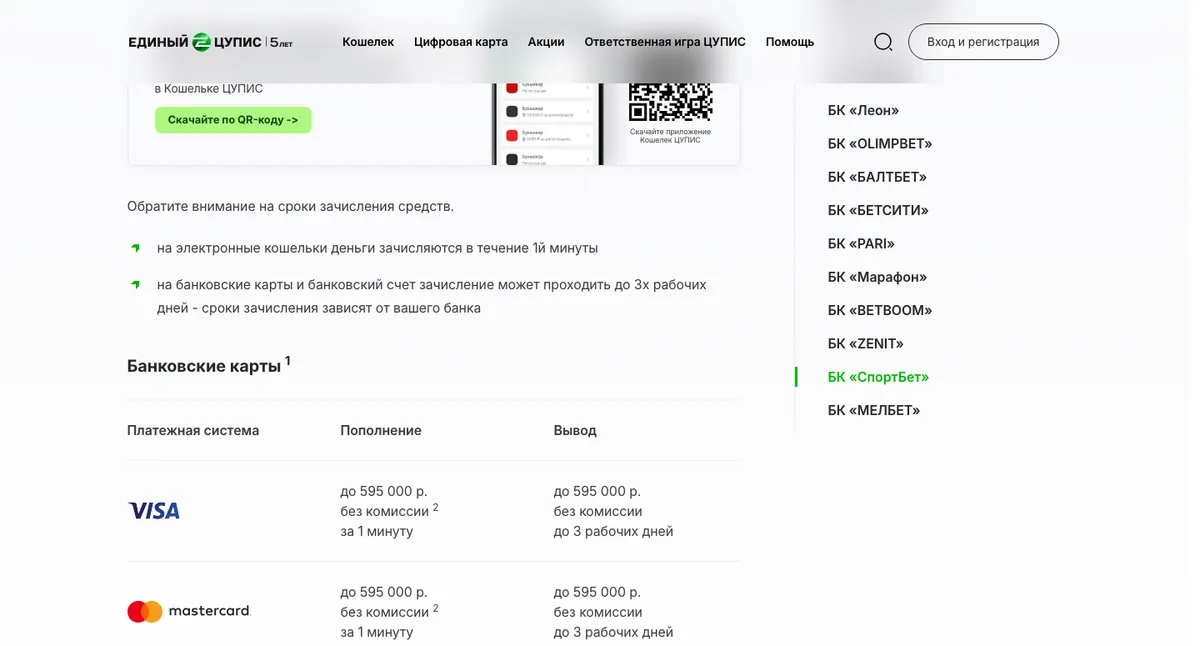Click the Скачайте по QR-коду button
Viewport: 1200px width, 646px height.
click(x=233, y=120)
